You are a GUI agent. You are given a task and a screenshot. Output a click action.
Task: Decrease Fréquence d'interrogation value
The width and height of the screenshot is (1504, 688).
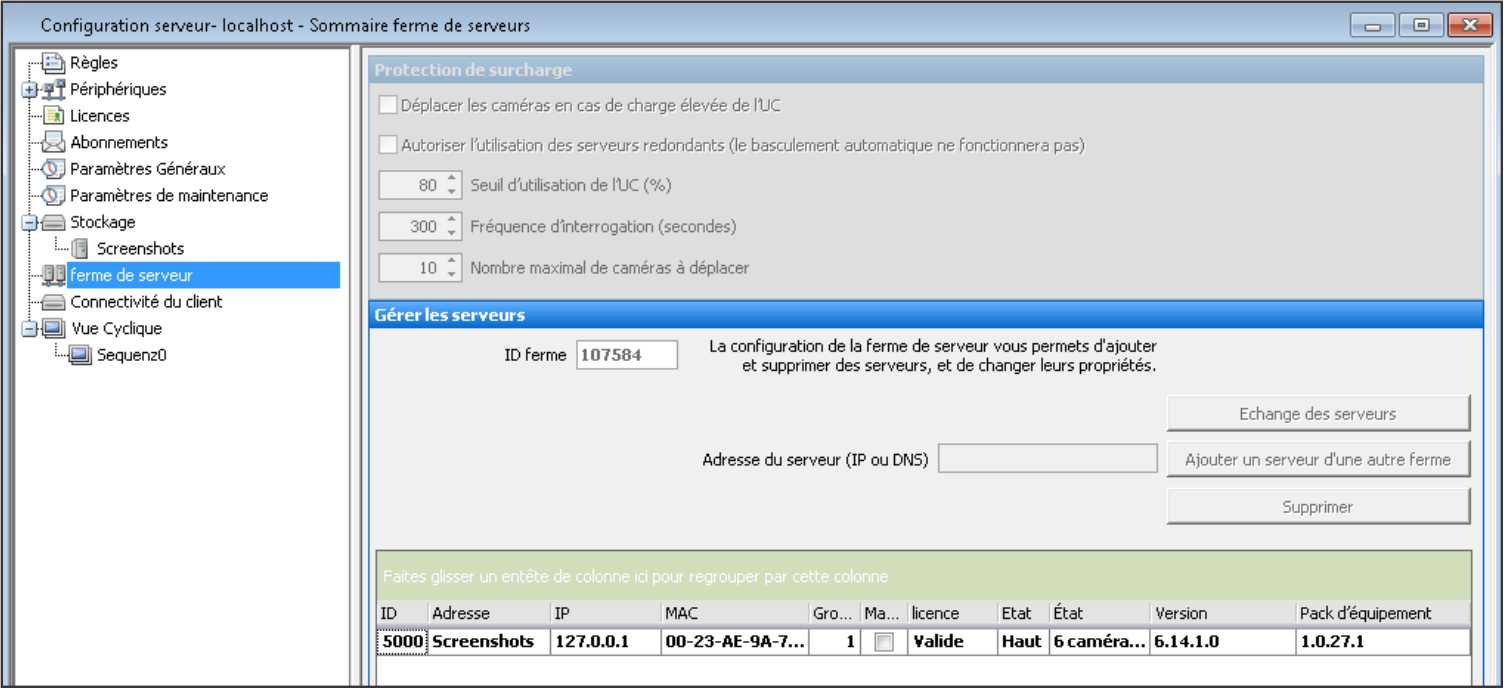coord(451,233)
